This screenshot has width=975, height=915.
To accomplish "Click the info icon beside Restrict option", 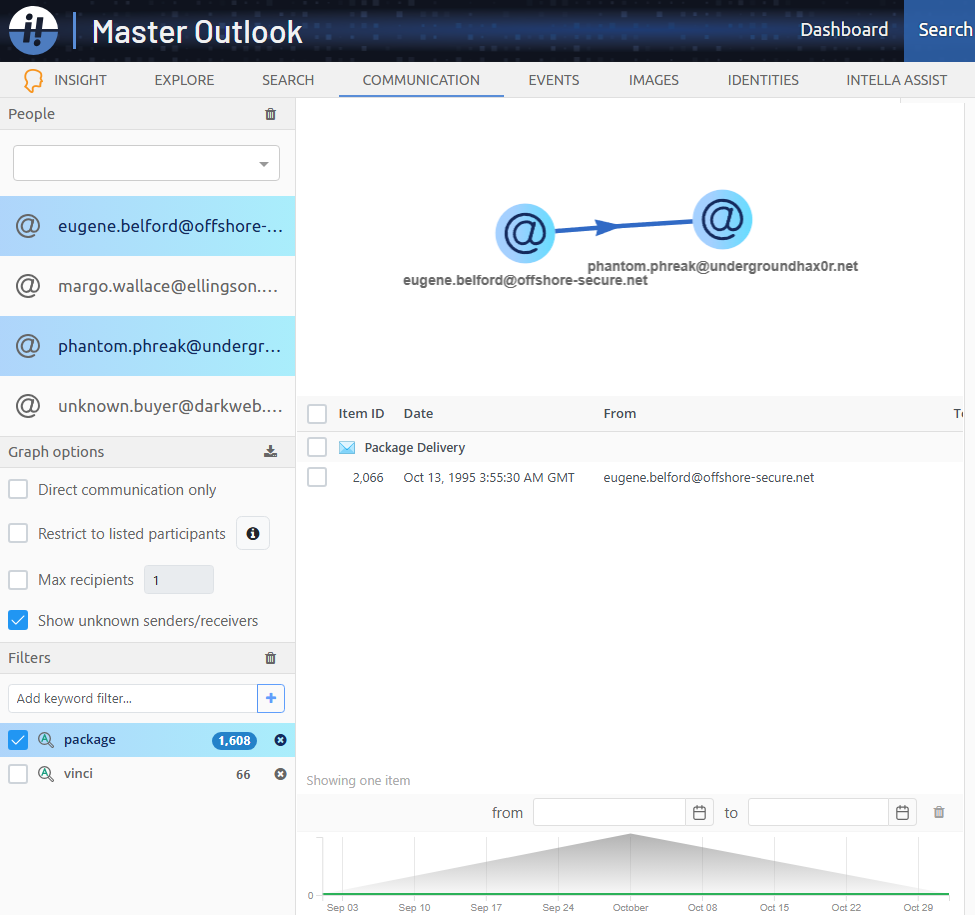I will 253,534.
